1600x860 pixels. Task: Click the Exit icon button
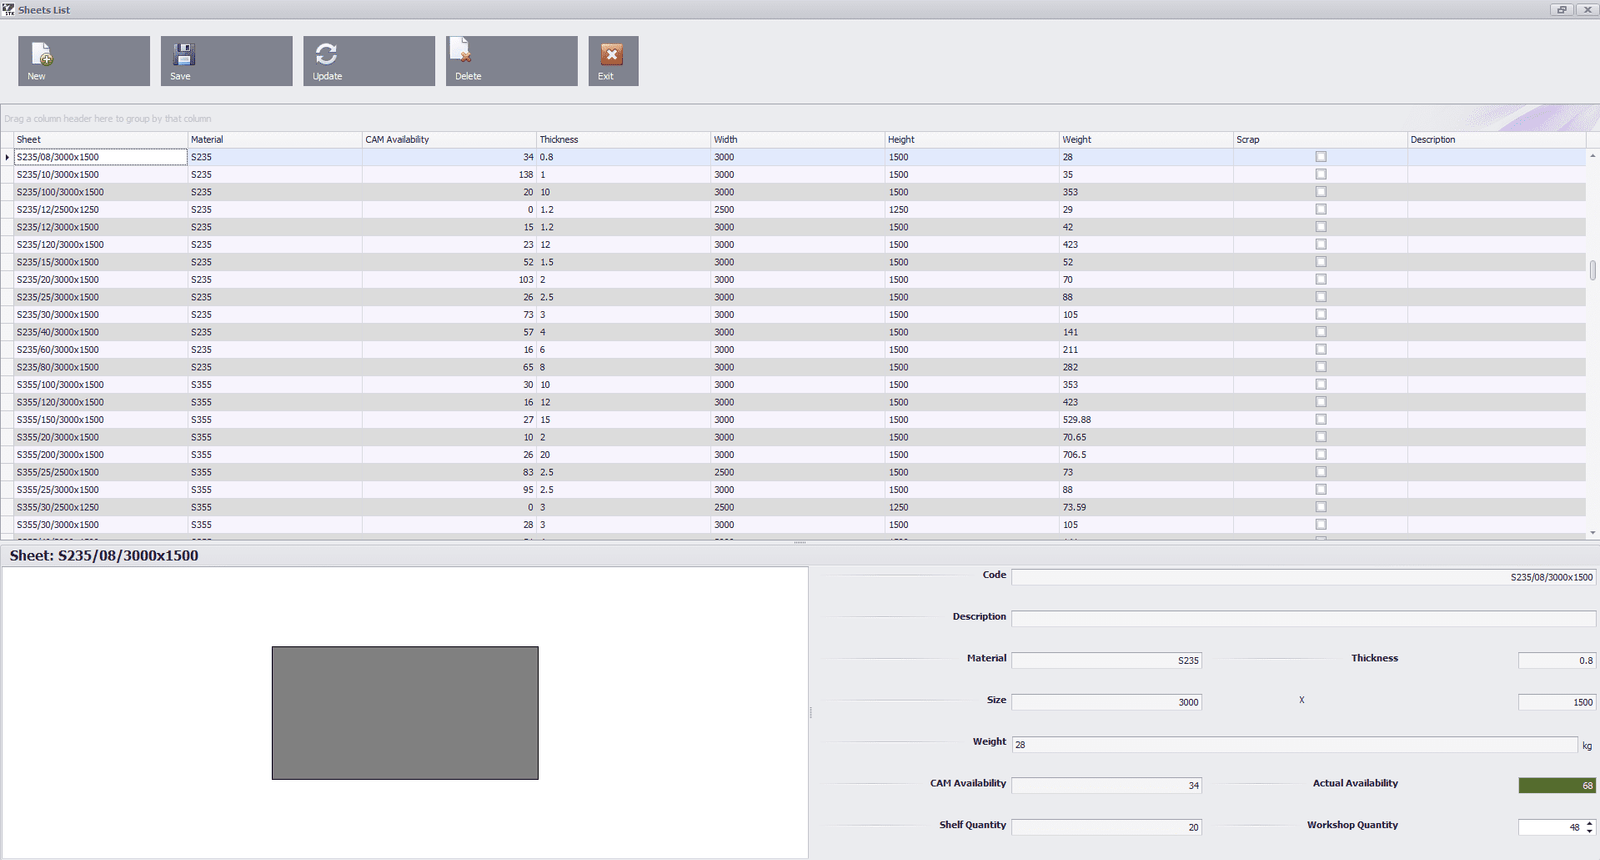click(612, 55)
